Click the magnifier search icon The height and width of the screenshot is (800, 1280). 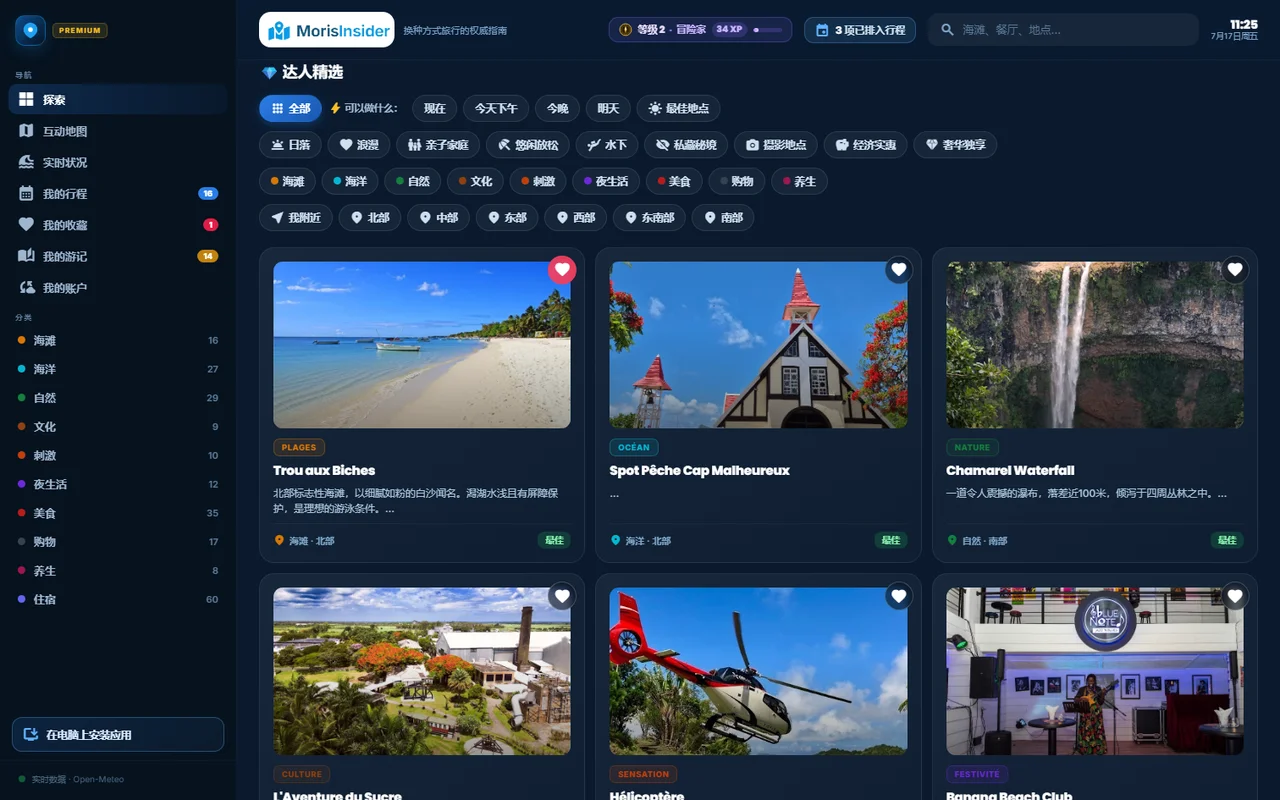947,30
